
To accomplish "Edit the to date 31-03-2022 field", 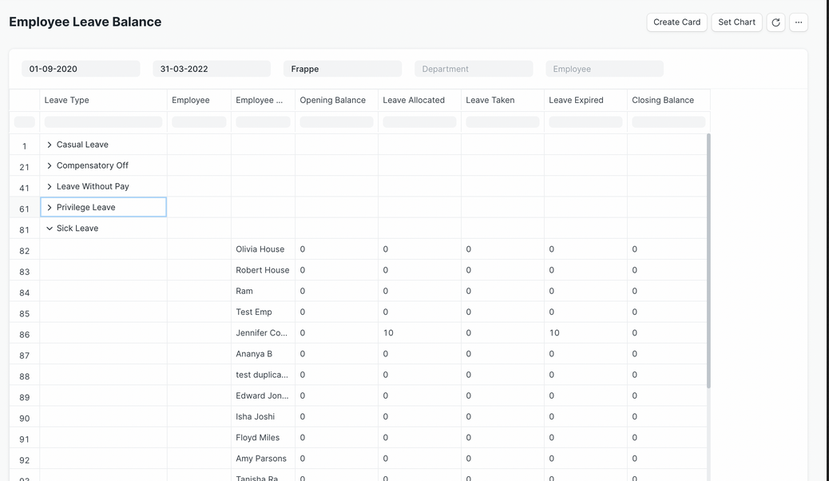I will 212,69.
